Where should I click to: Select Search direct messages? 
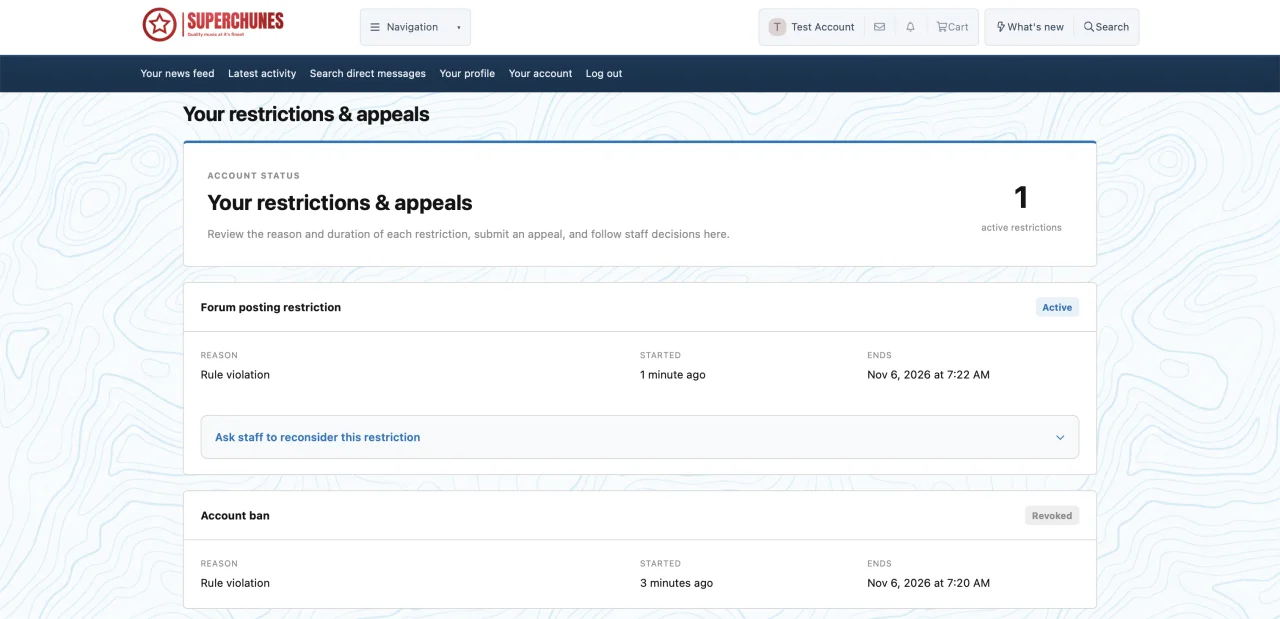(x=368, y=73)
